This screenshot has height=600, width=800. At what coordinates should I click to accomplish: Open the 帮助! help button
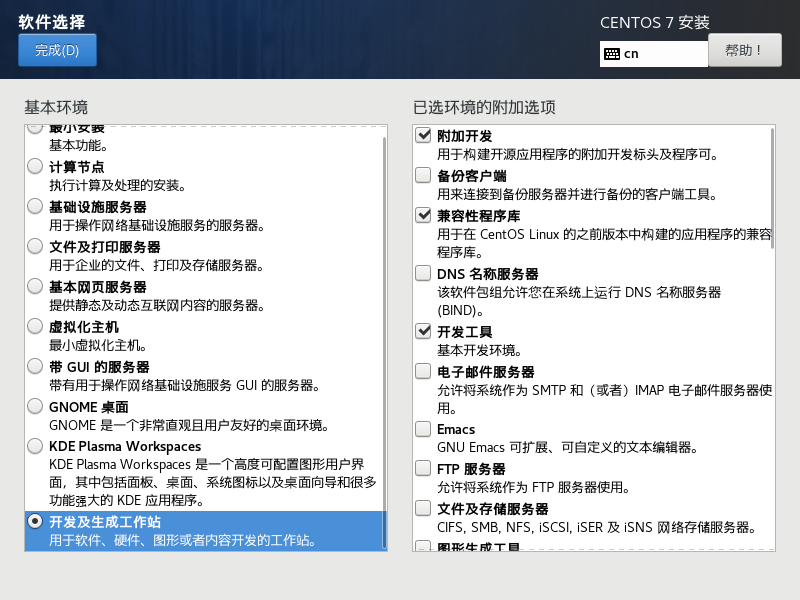(744, 50)
